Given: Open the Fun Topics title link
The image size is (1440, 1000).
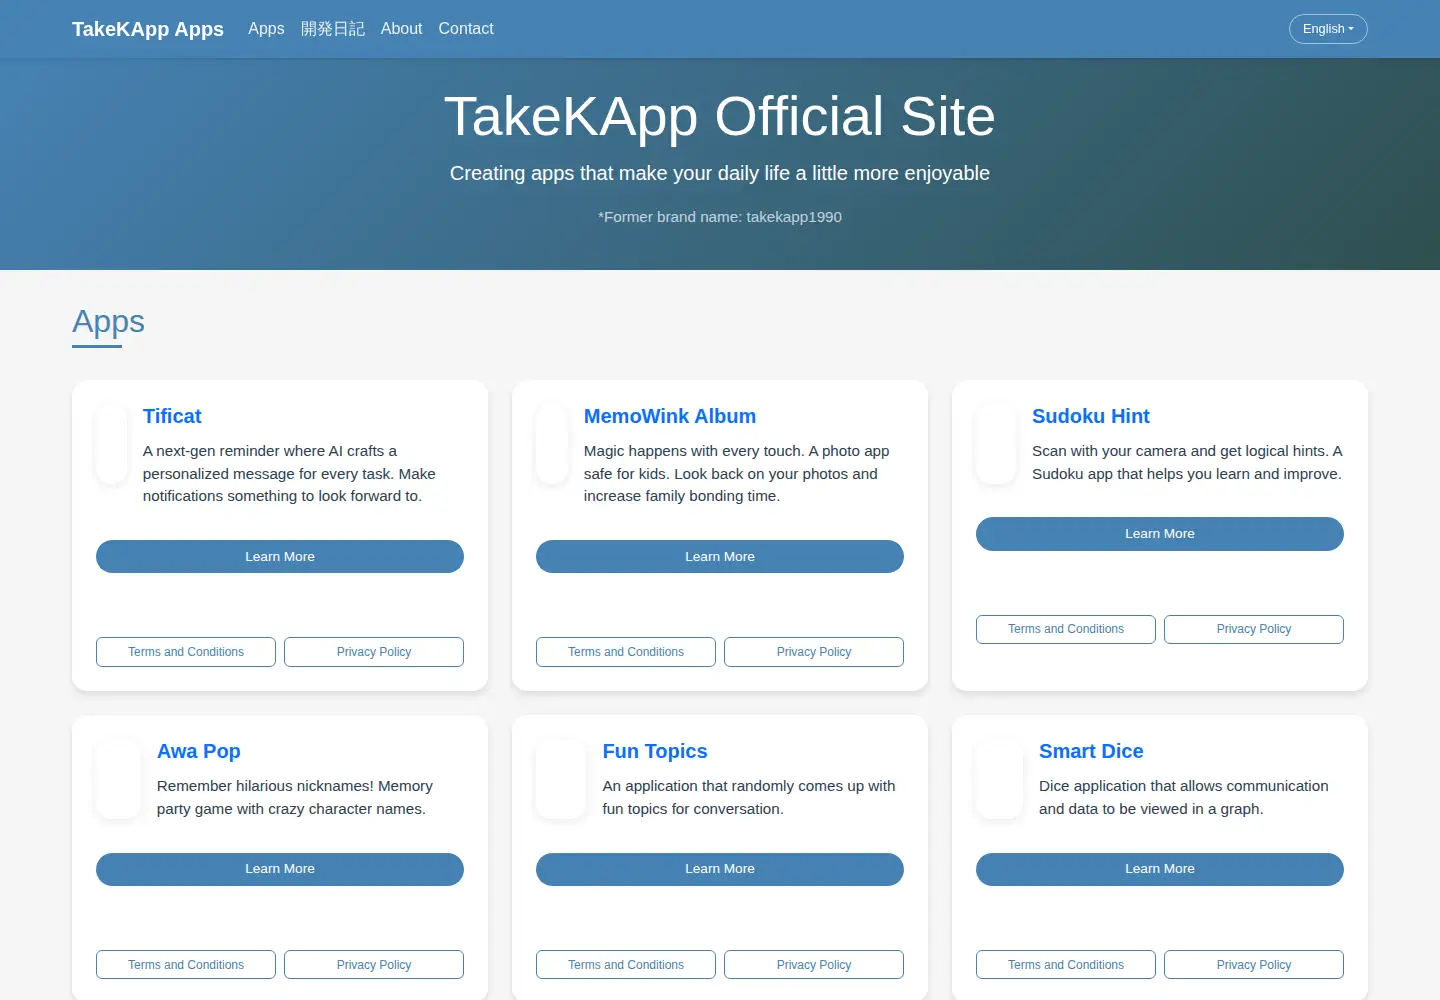Looking at the screenshot, I should (x=655, y=751).
